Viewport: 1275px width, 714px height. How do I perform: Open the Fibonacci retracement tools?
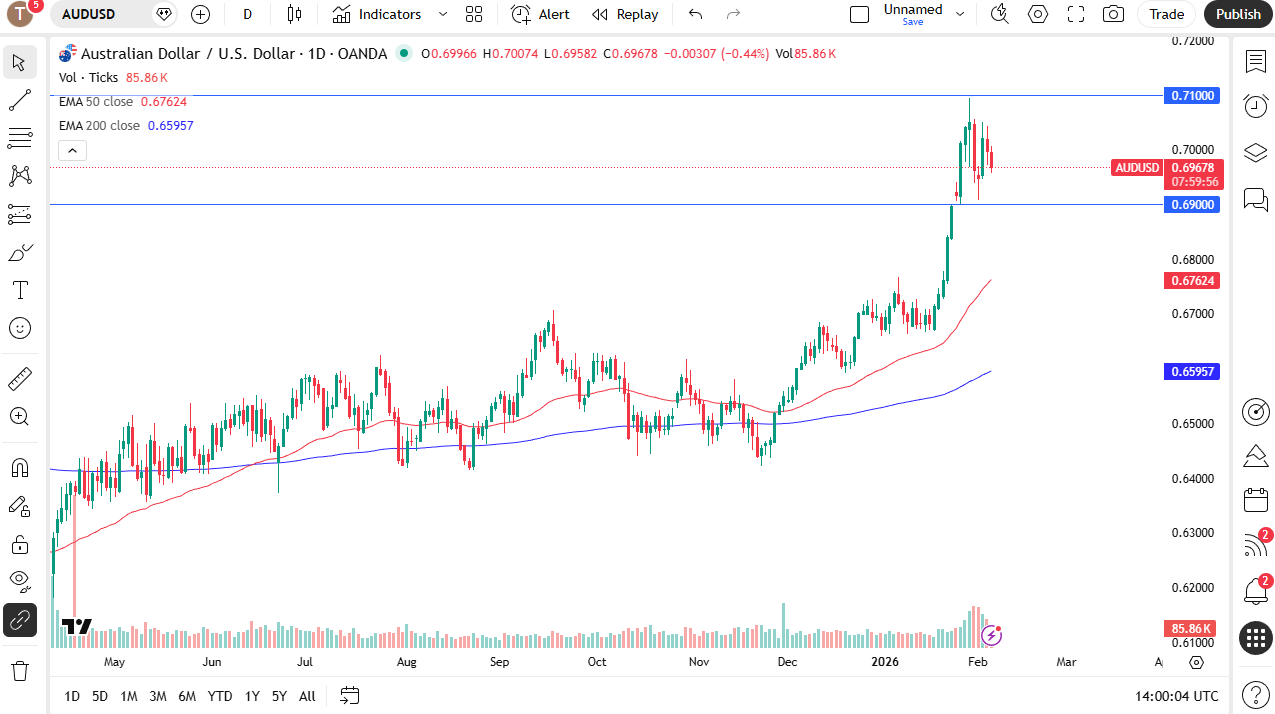[19, 138]
